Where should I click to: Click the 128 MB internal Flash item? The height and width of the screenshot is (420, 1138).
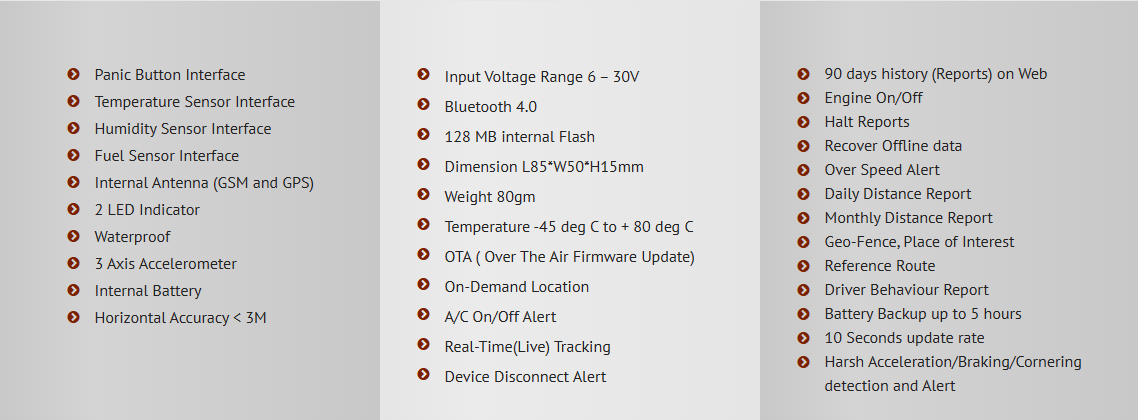pyautogui.click(x=519, y=137)
